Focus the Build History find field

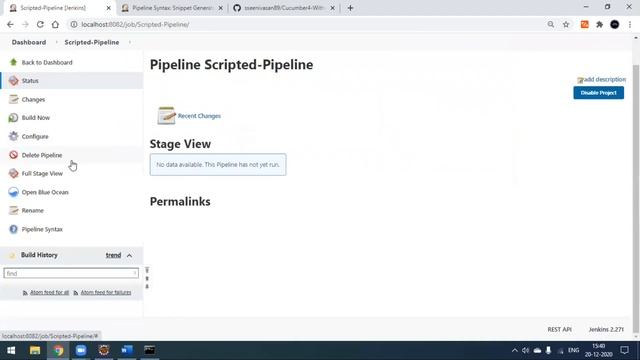point(71,273)
